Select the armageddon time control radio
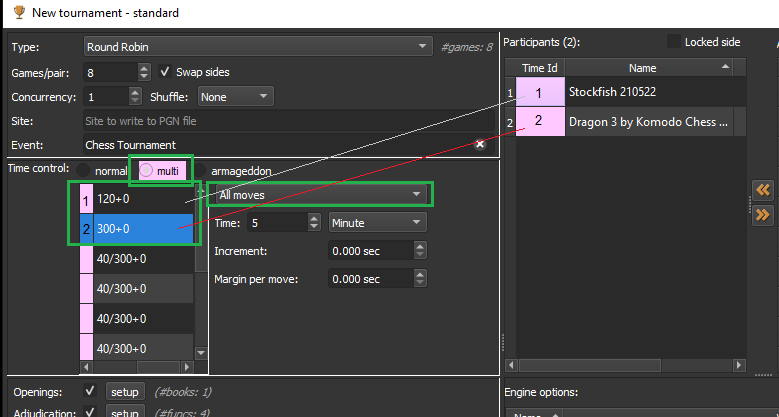The width and height of the screenshot is (779, 417). click(200, 170)
